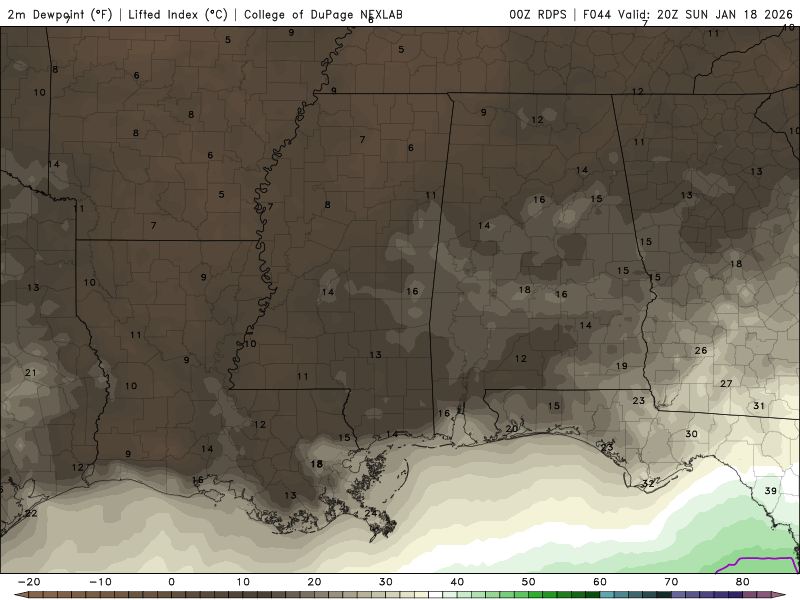The width and height of the screenshot is (800, 600).
Task: Click the right arrow end of colorbar
Action: click(x=779, y=595)
